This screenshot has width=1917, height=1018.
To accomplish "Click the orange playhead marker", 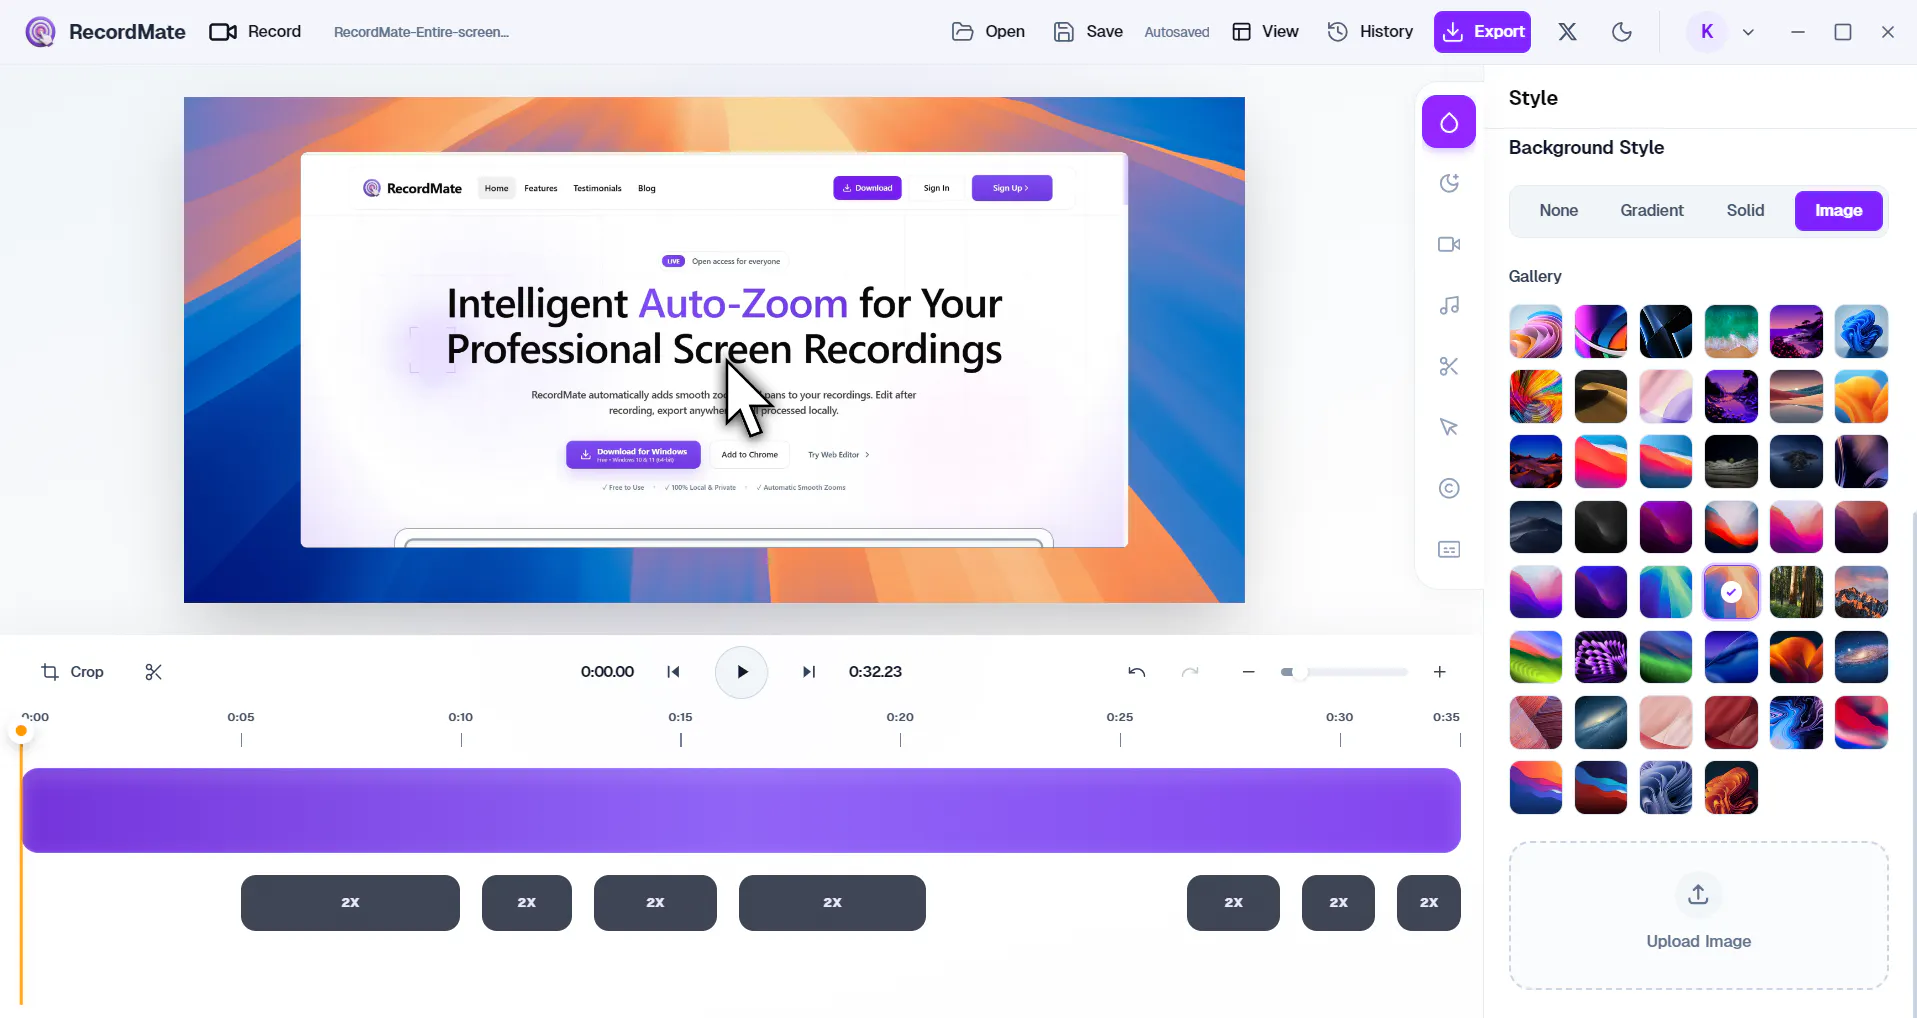I will (x=21, y=731).
